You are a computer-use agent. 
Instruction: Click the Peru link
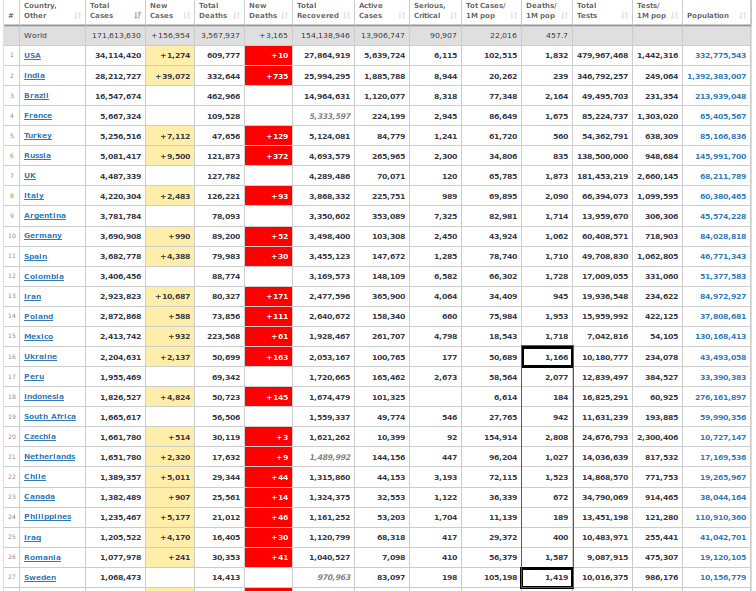pyautogui.click(x=34, y=376)
